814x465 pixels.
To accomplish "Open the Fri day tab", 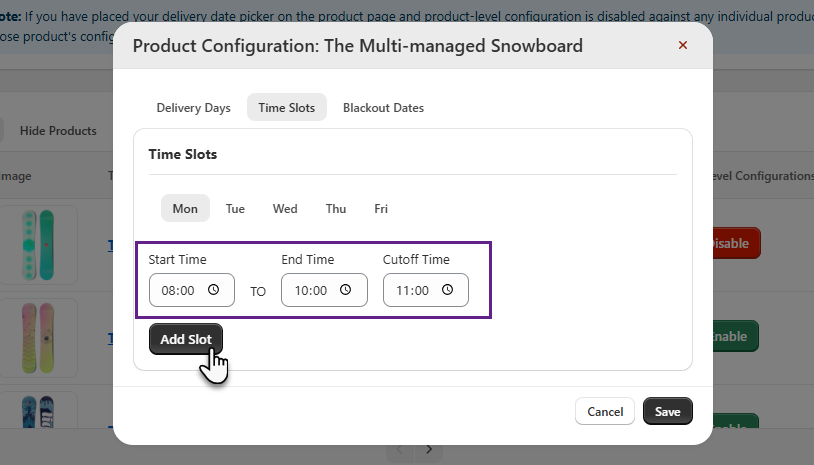I will (x=381, y=209).
